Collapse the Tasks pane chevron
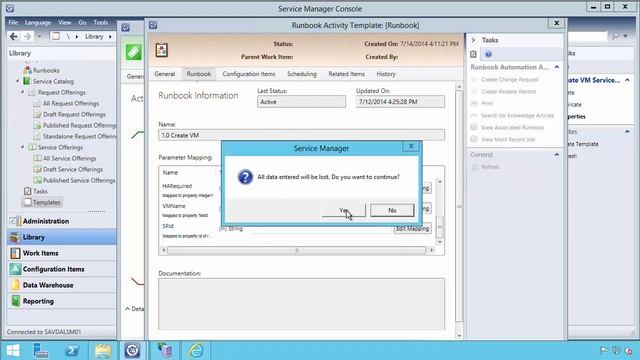Screen dimensions: 640x360 [x=473, y=40]
